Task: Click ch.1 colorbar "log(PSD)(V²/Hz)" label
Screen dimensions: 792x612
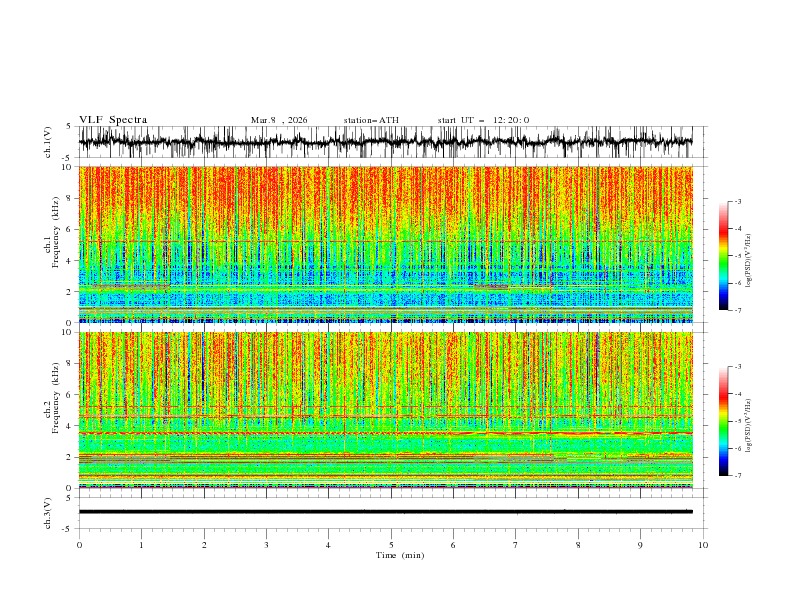Action: tap(749, 261)
